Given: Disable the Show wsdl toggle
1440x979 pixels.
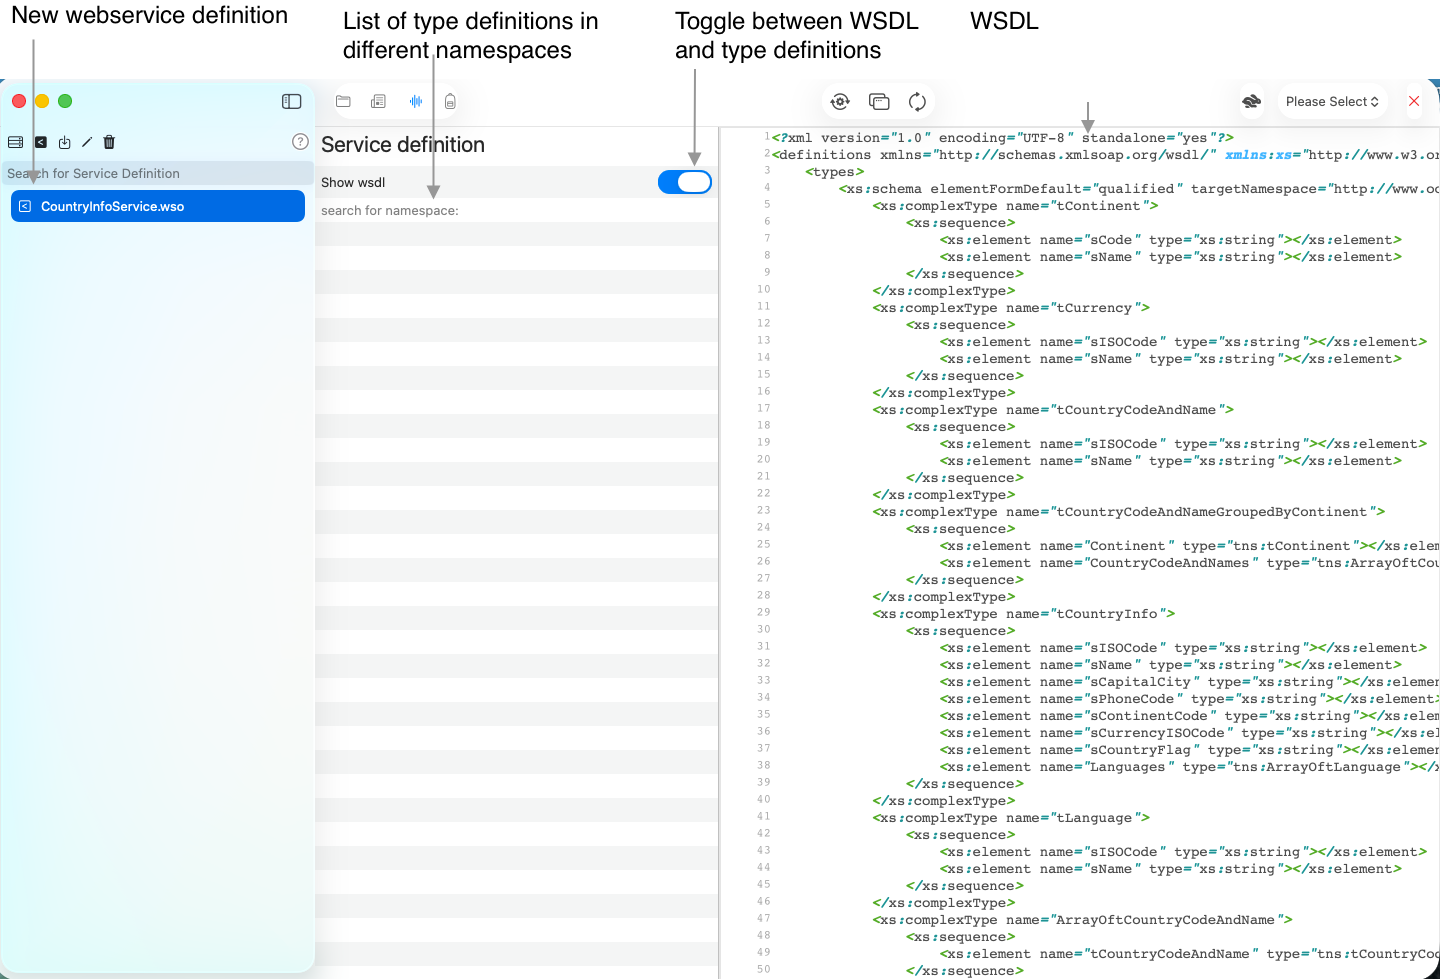Looking at the screenshot, I should click(685, 182).
